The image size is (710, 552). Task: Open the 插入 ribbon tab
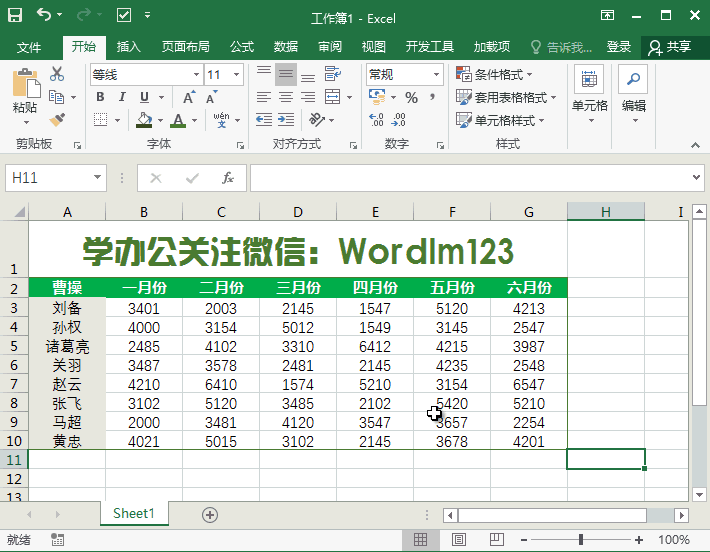point(129,47)
